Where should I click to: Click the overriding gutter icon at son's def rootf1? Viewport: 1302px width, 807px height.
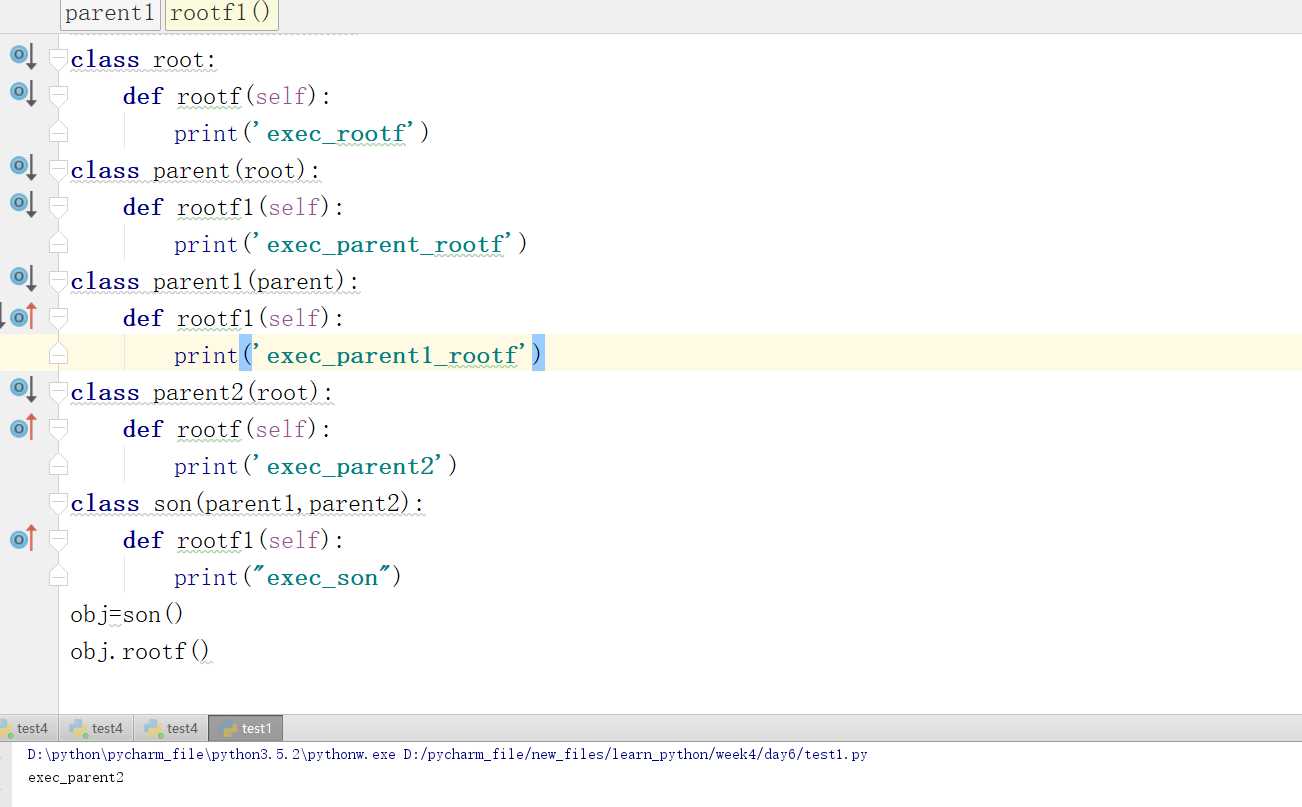pos(23,539)
